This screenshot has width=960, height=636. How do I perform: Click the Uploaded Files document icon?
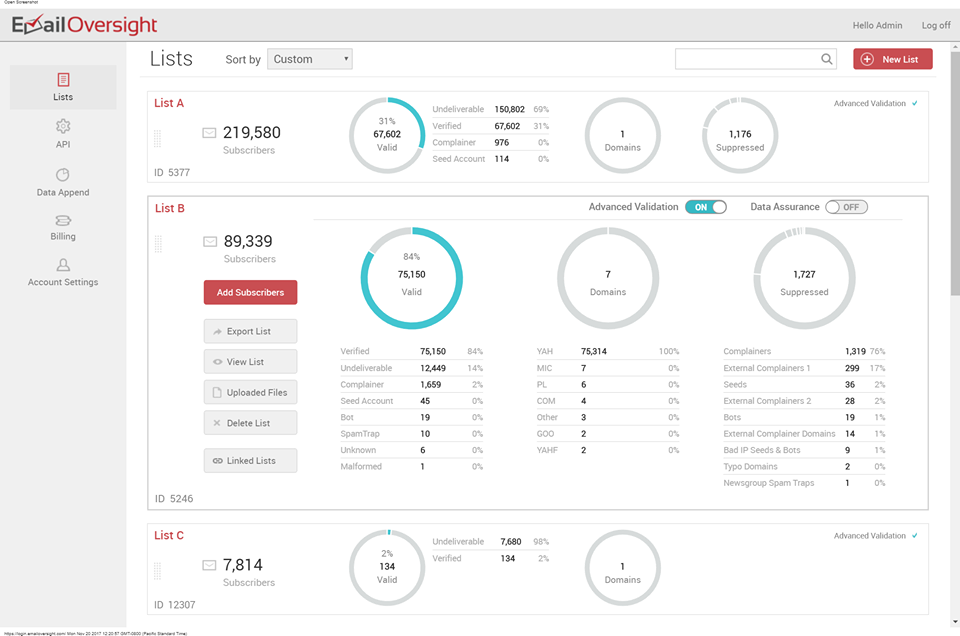click(x=217, y=392)
